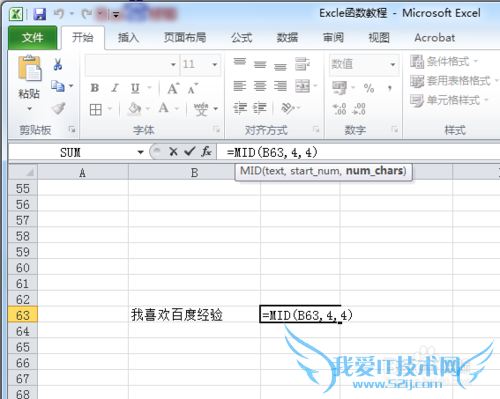Click Decrease Indent icon
This screenshot has width=500, height=399.
tap(240, 108)
